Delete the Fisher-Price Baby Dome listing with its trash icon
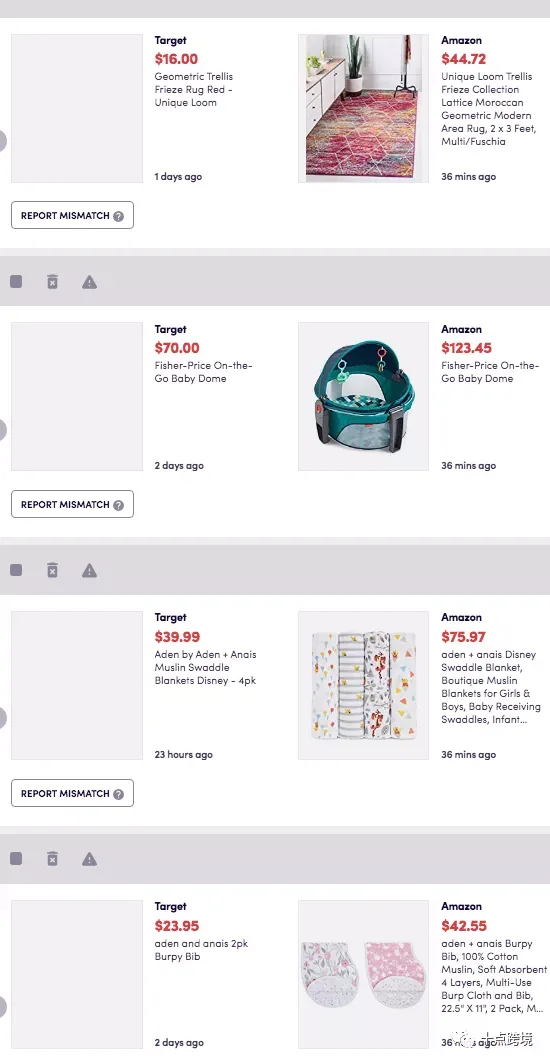550x1064 pixels. click(x=52, y=282)
